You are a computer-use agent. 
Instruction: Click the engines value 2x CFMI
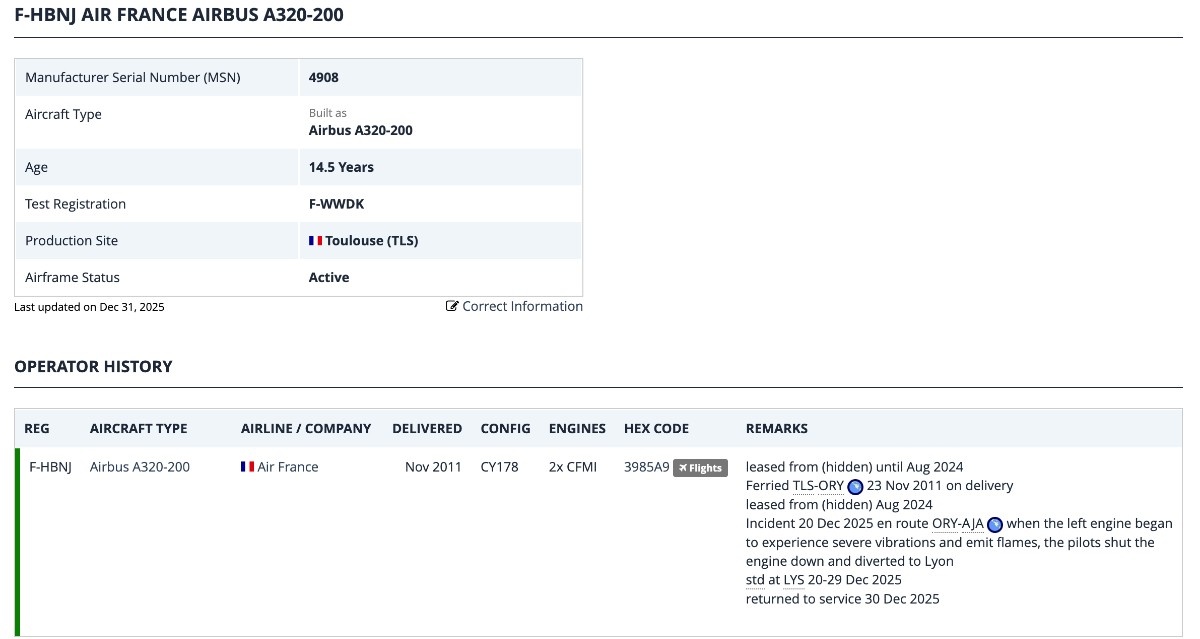tap(573, 467)
